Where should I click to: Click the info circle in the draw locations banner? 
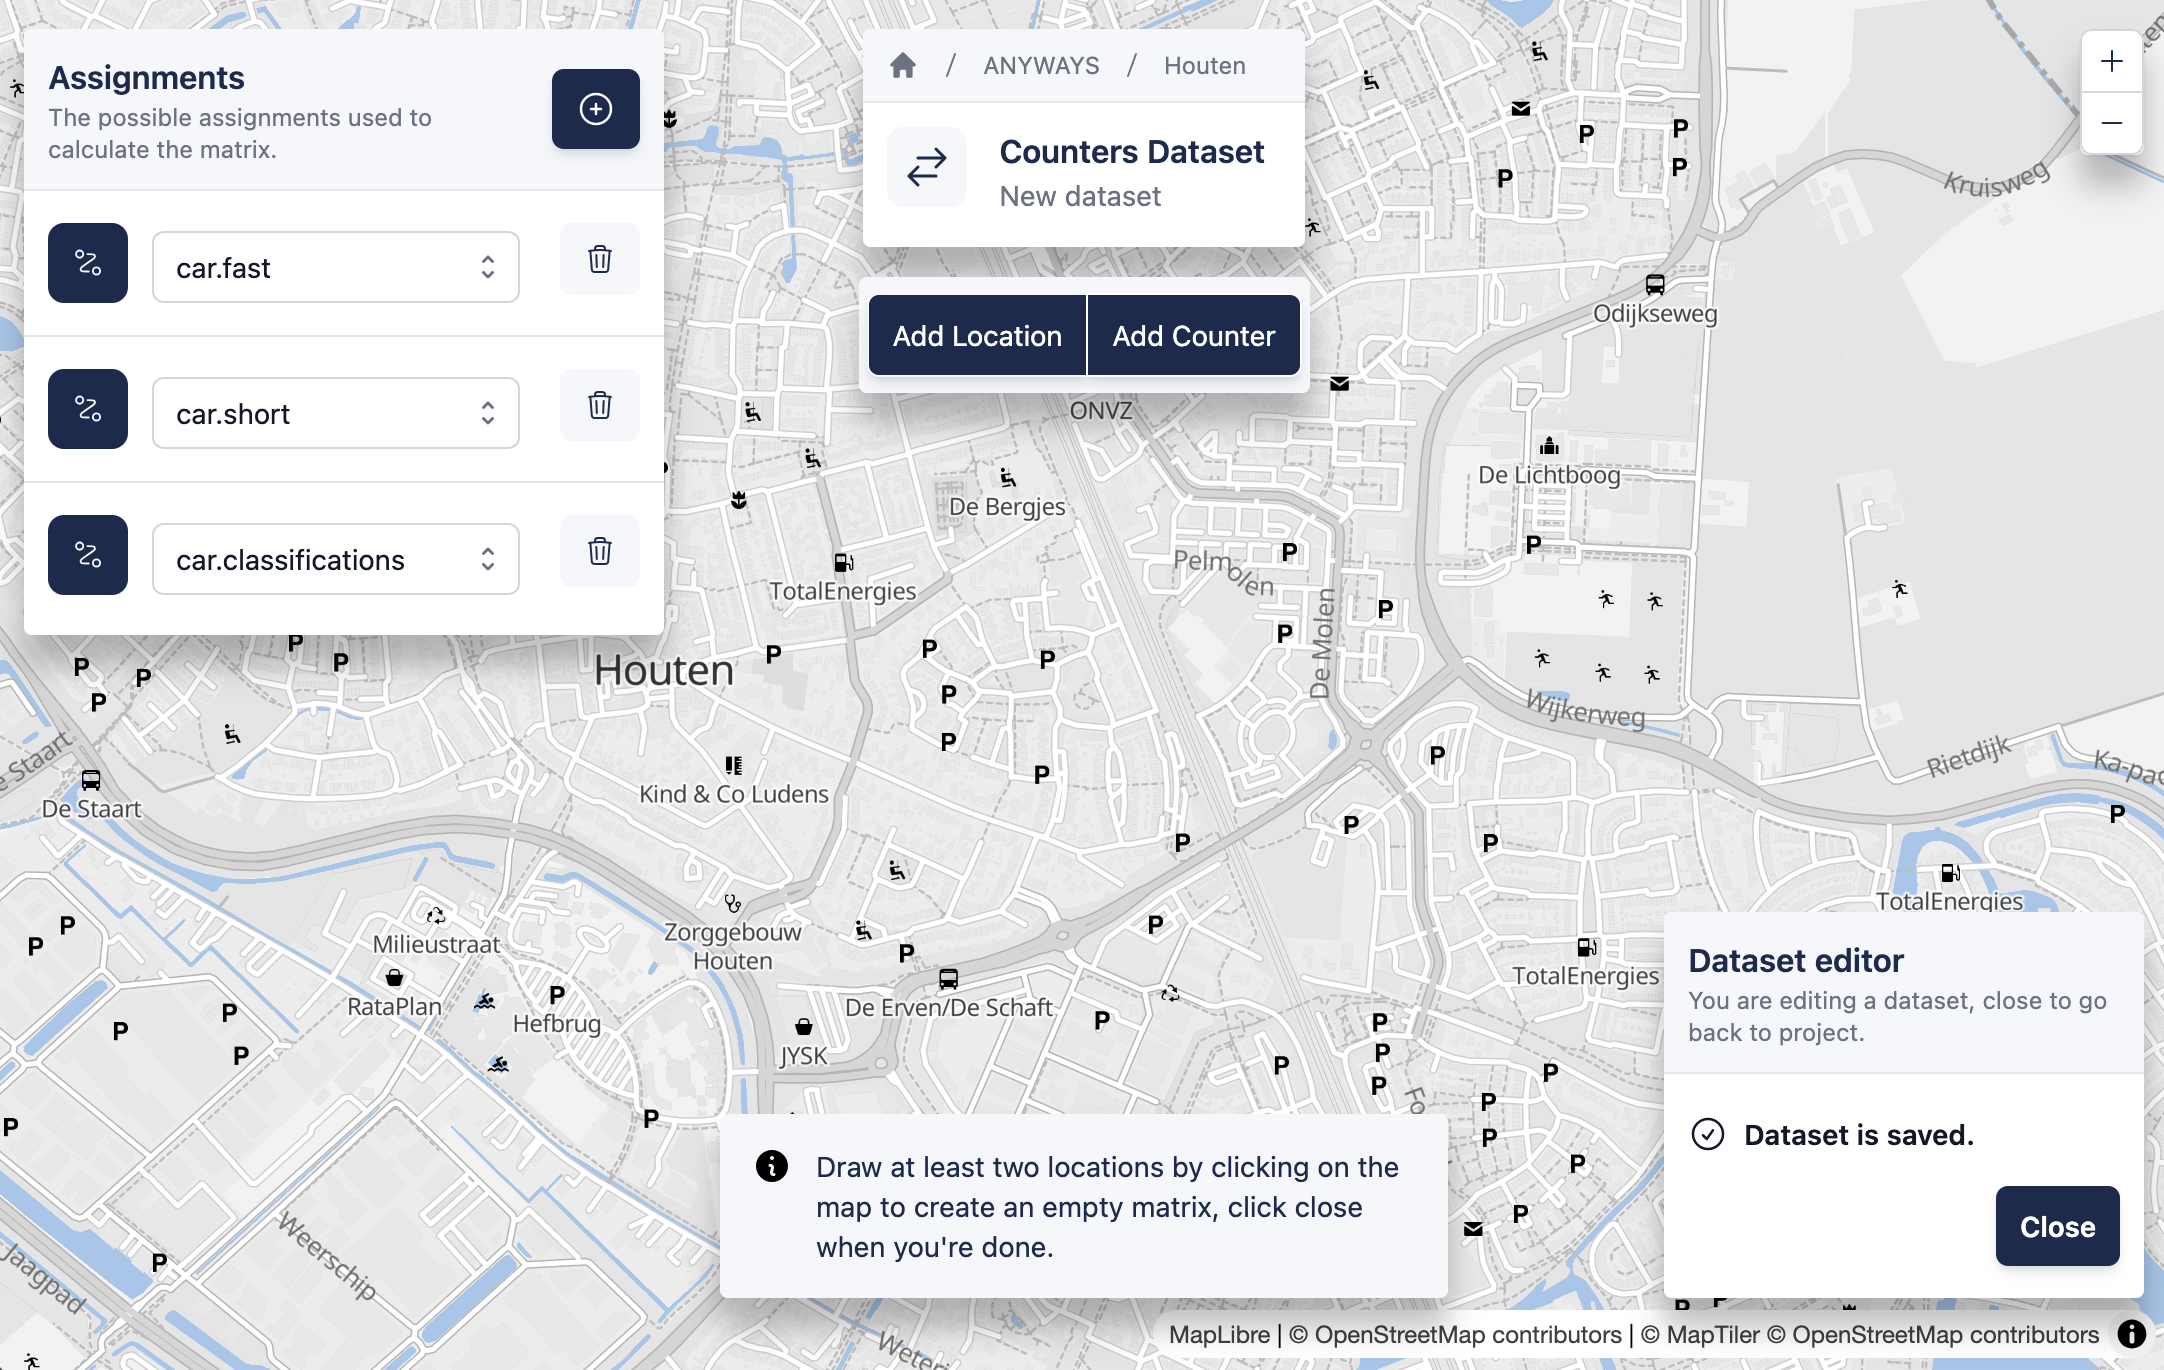click(x=770, y=1166)
